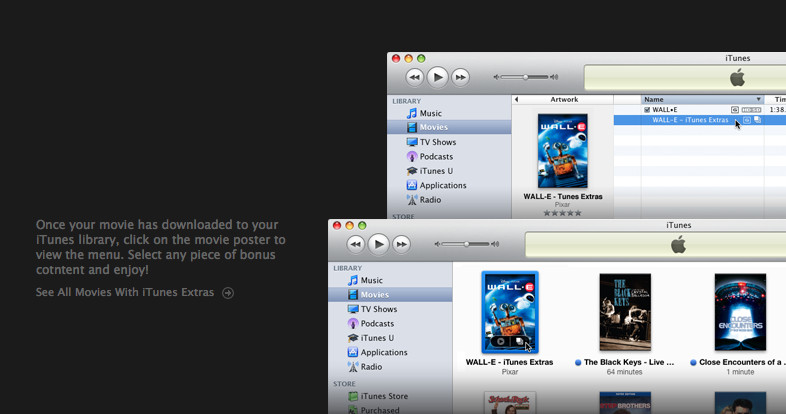Click WALL-E artwork in the back window
Viewport: 786px width, 414px height.
click(x=562, y=151)
